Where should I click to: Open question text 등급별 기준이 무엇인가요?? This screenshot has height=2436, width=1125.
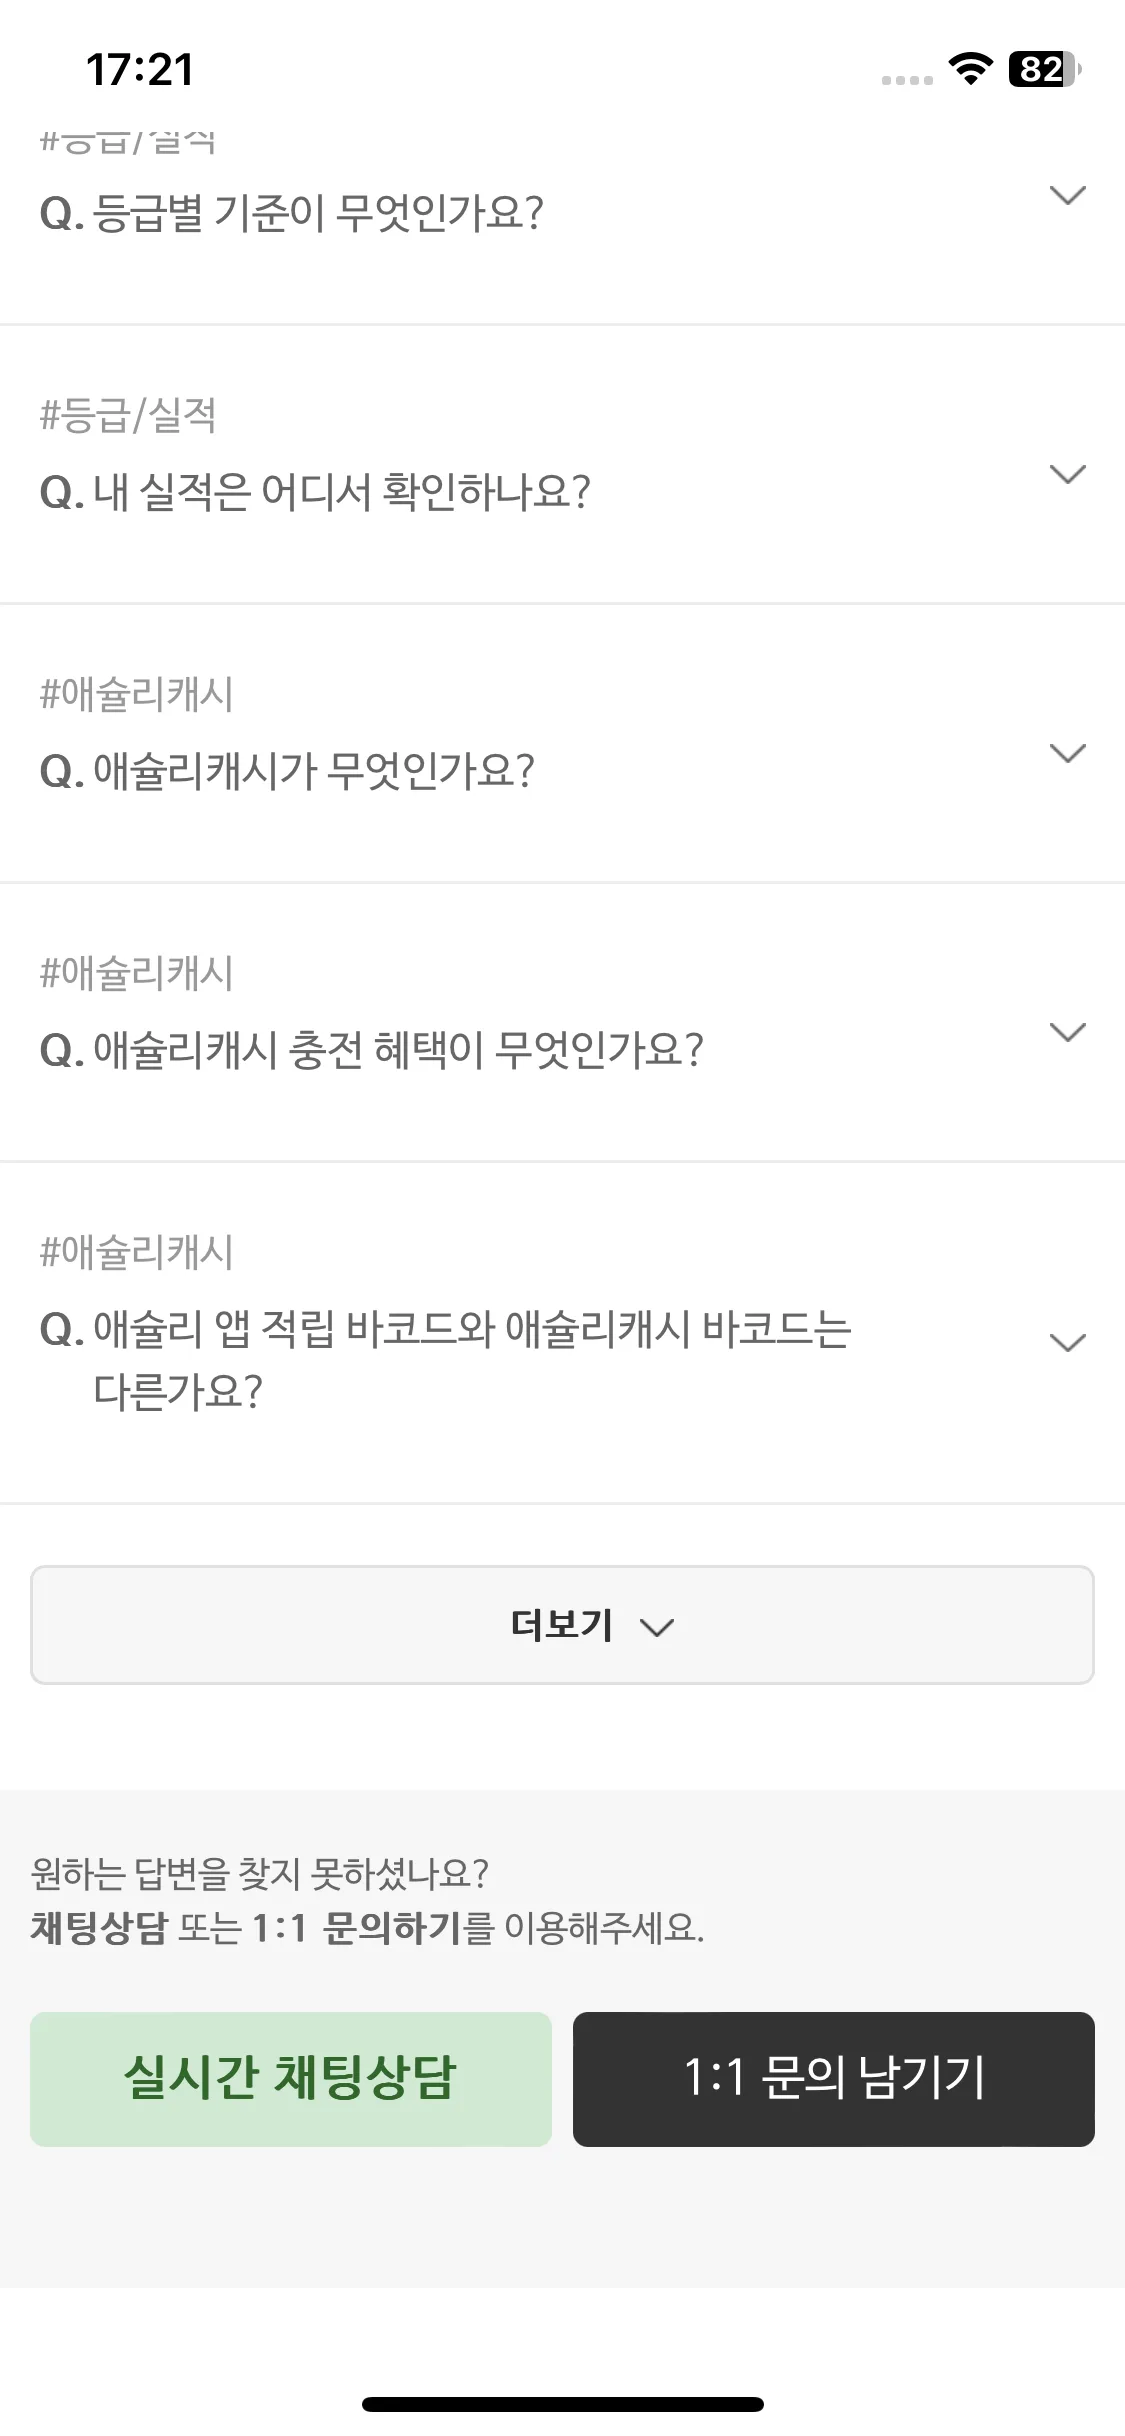pos(291,213)
